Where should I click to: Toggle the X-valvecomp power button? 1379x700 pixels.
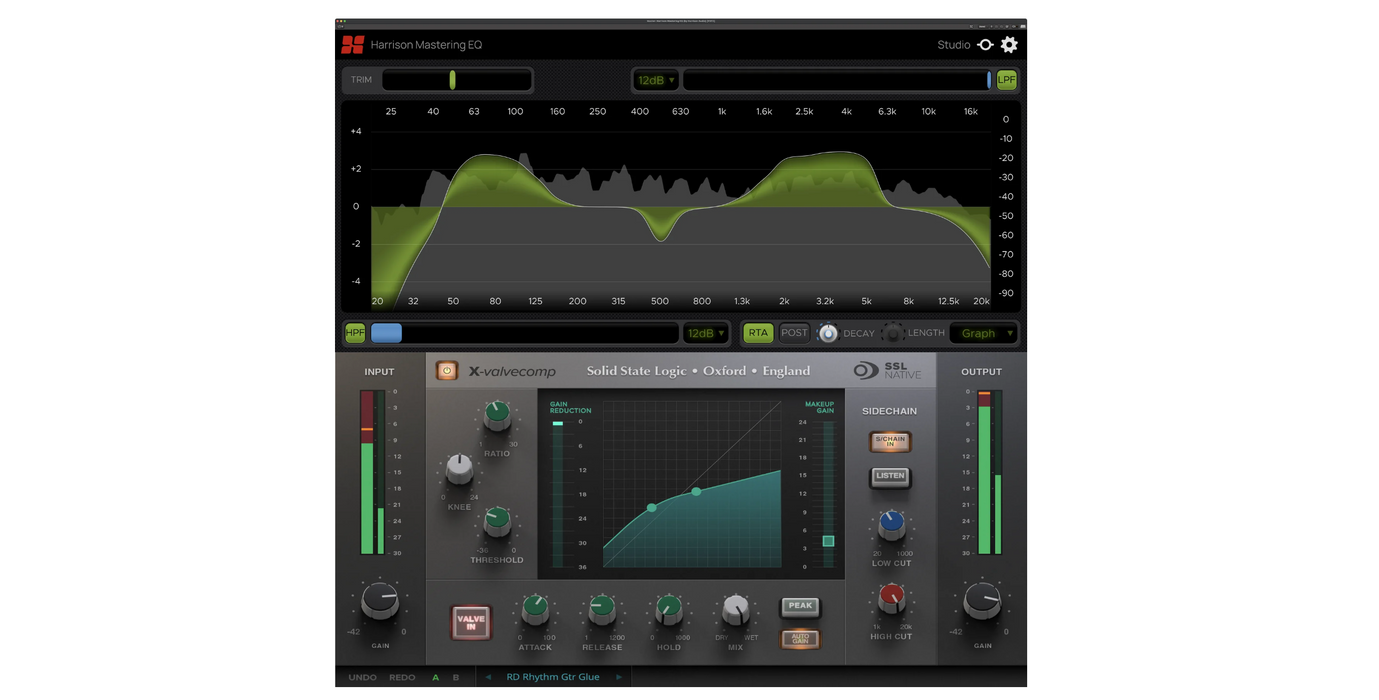(447, 371)
